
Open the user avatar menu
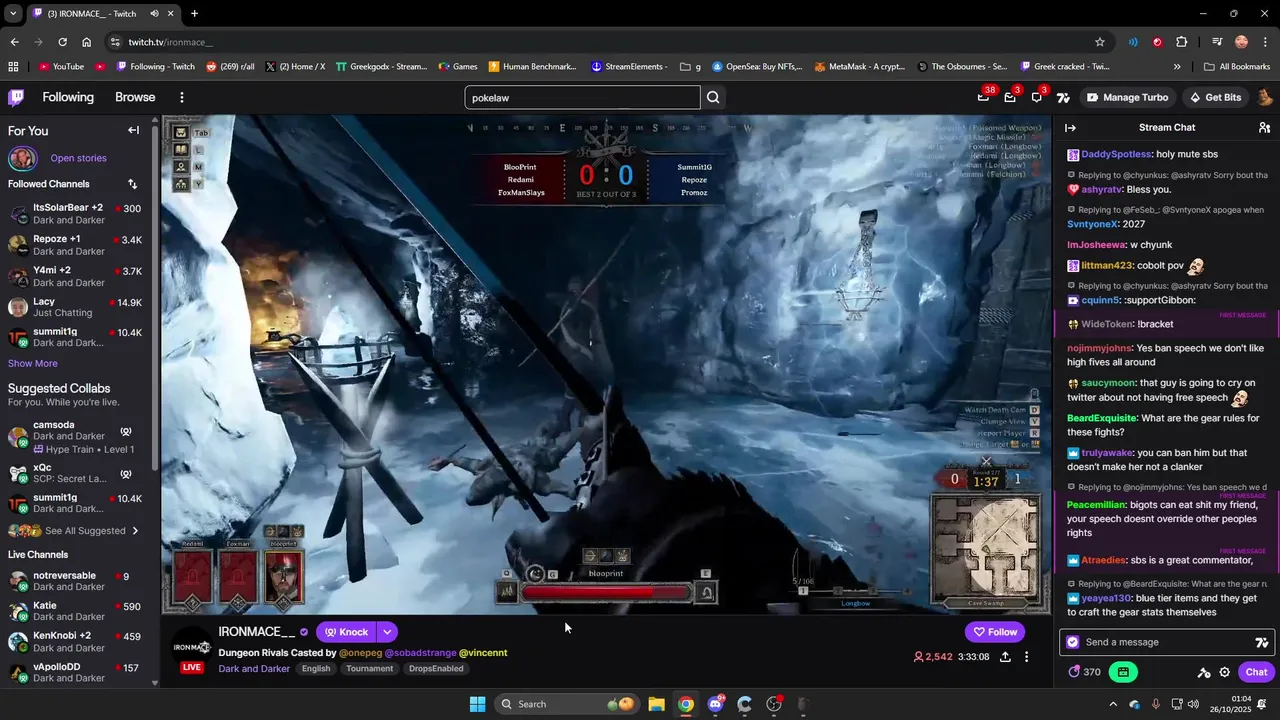coord(1264,97)
